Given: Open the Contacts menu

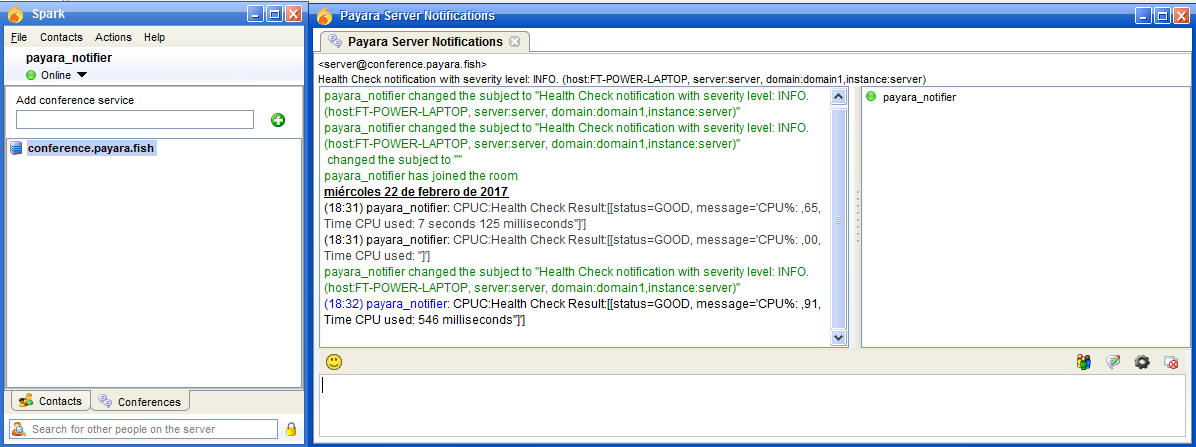Looking at the screenshot, I should 61,37.
